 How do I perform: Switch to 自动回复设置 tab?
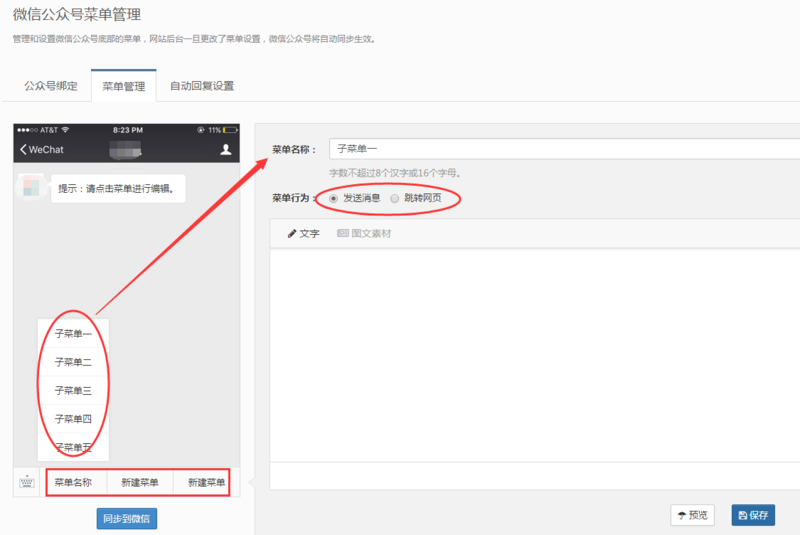[202, 86]
